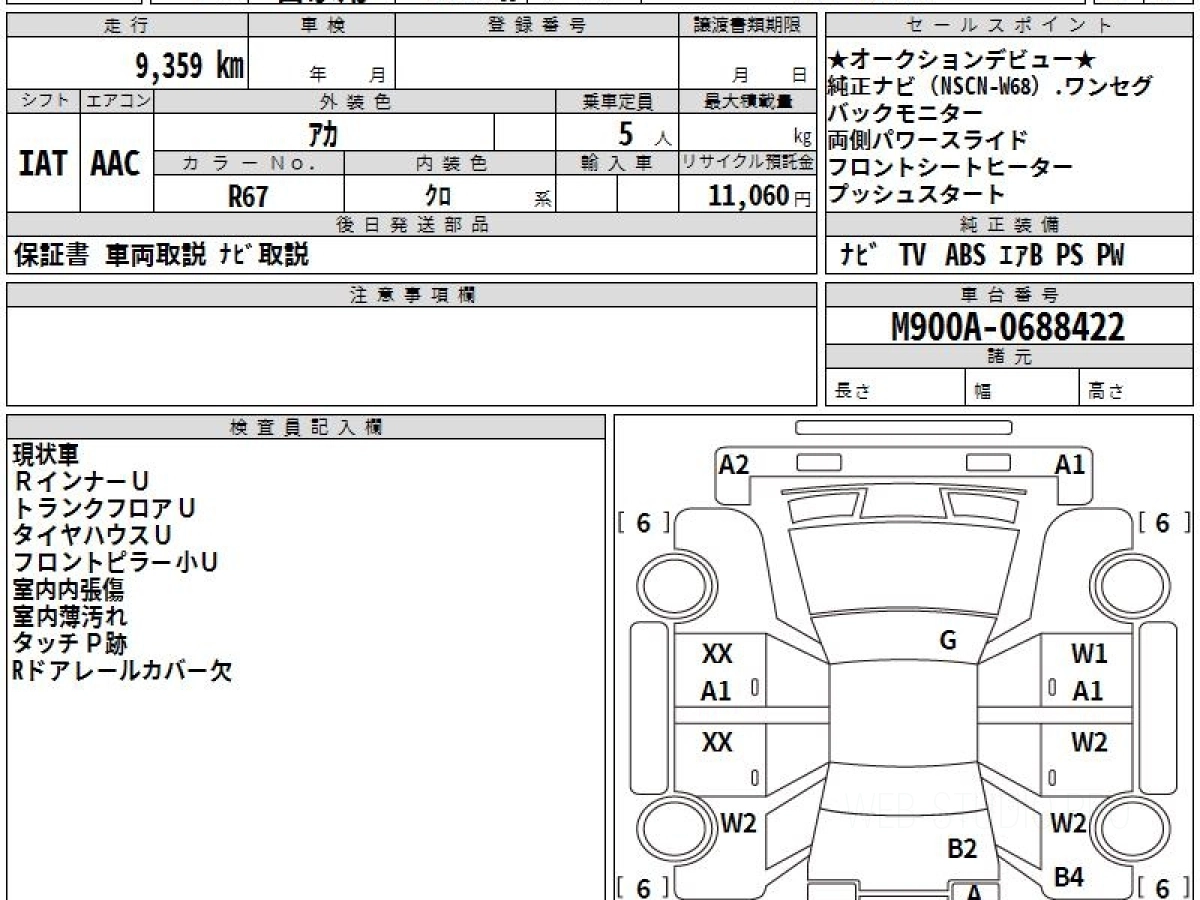Select the 車両取説 entry
1200x900 pixels.
coord(156,256)
